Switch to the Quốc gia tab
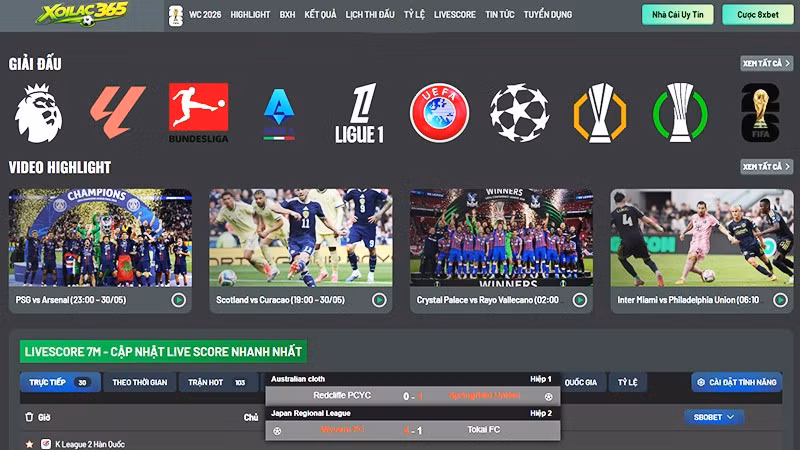 (581, 382)
